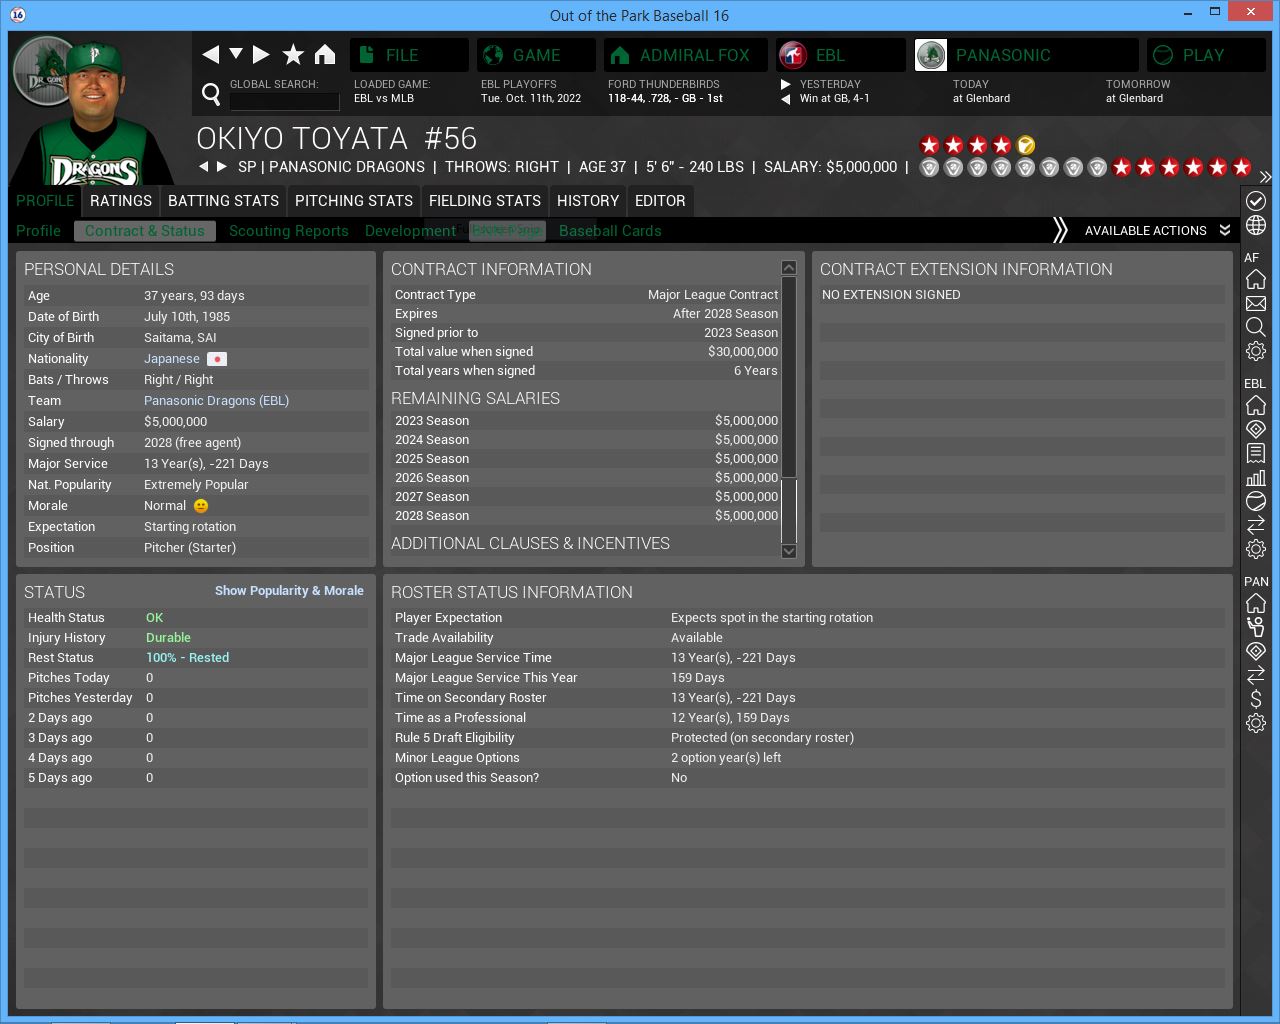Open the navigation history down-arrow dropdown

pos(236,54)
